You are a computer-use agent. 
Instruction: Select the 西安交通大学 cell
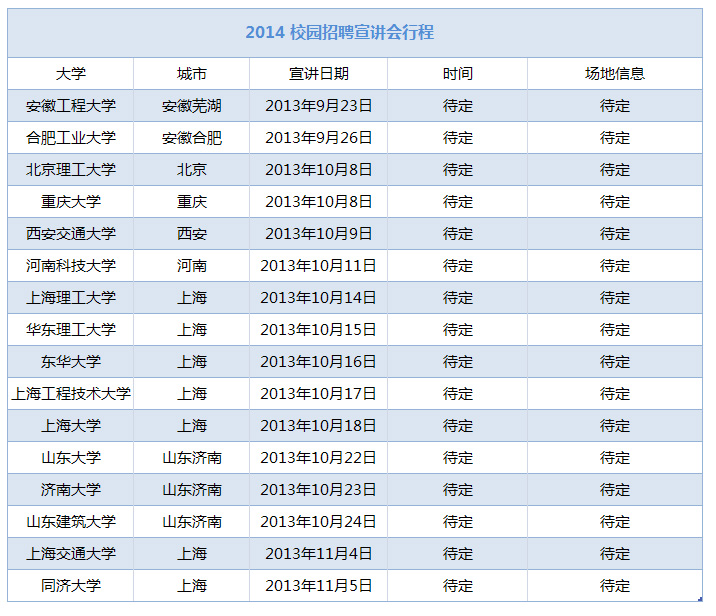71,234
